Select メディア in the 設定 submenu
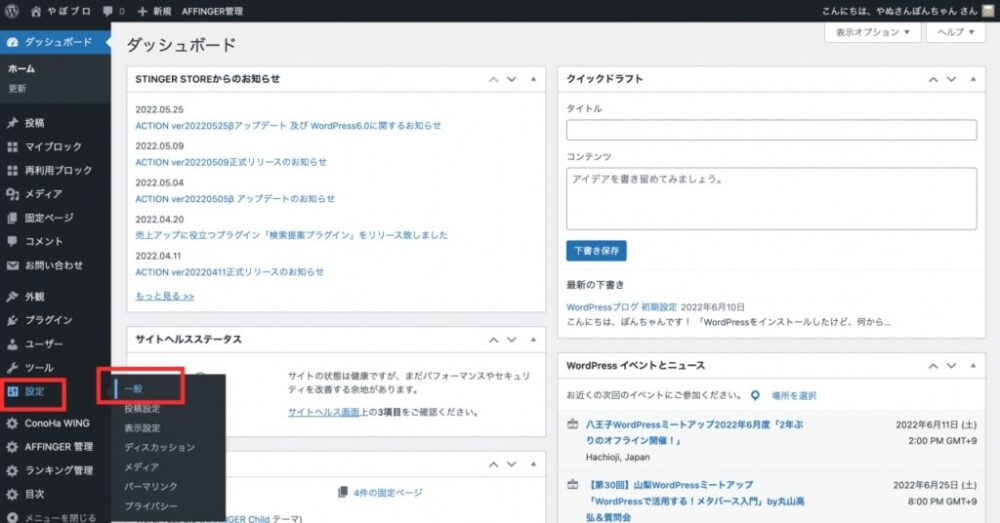The width and height of the screenshot is (1000, 523). tap(142, 467)
